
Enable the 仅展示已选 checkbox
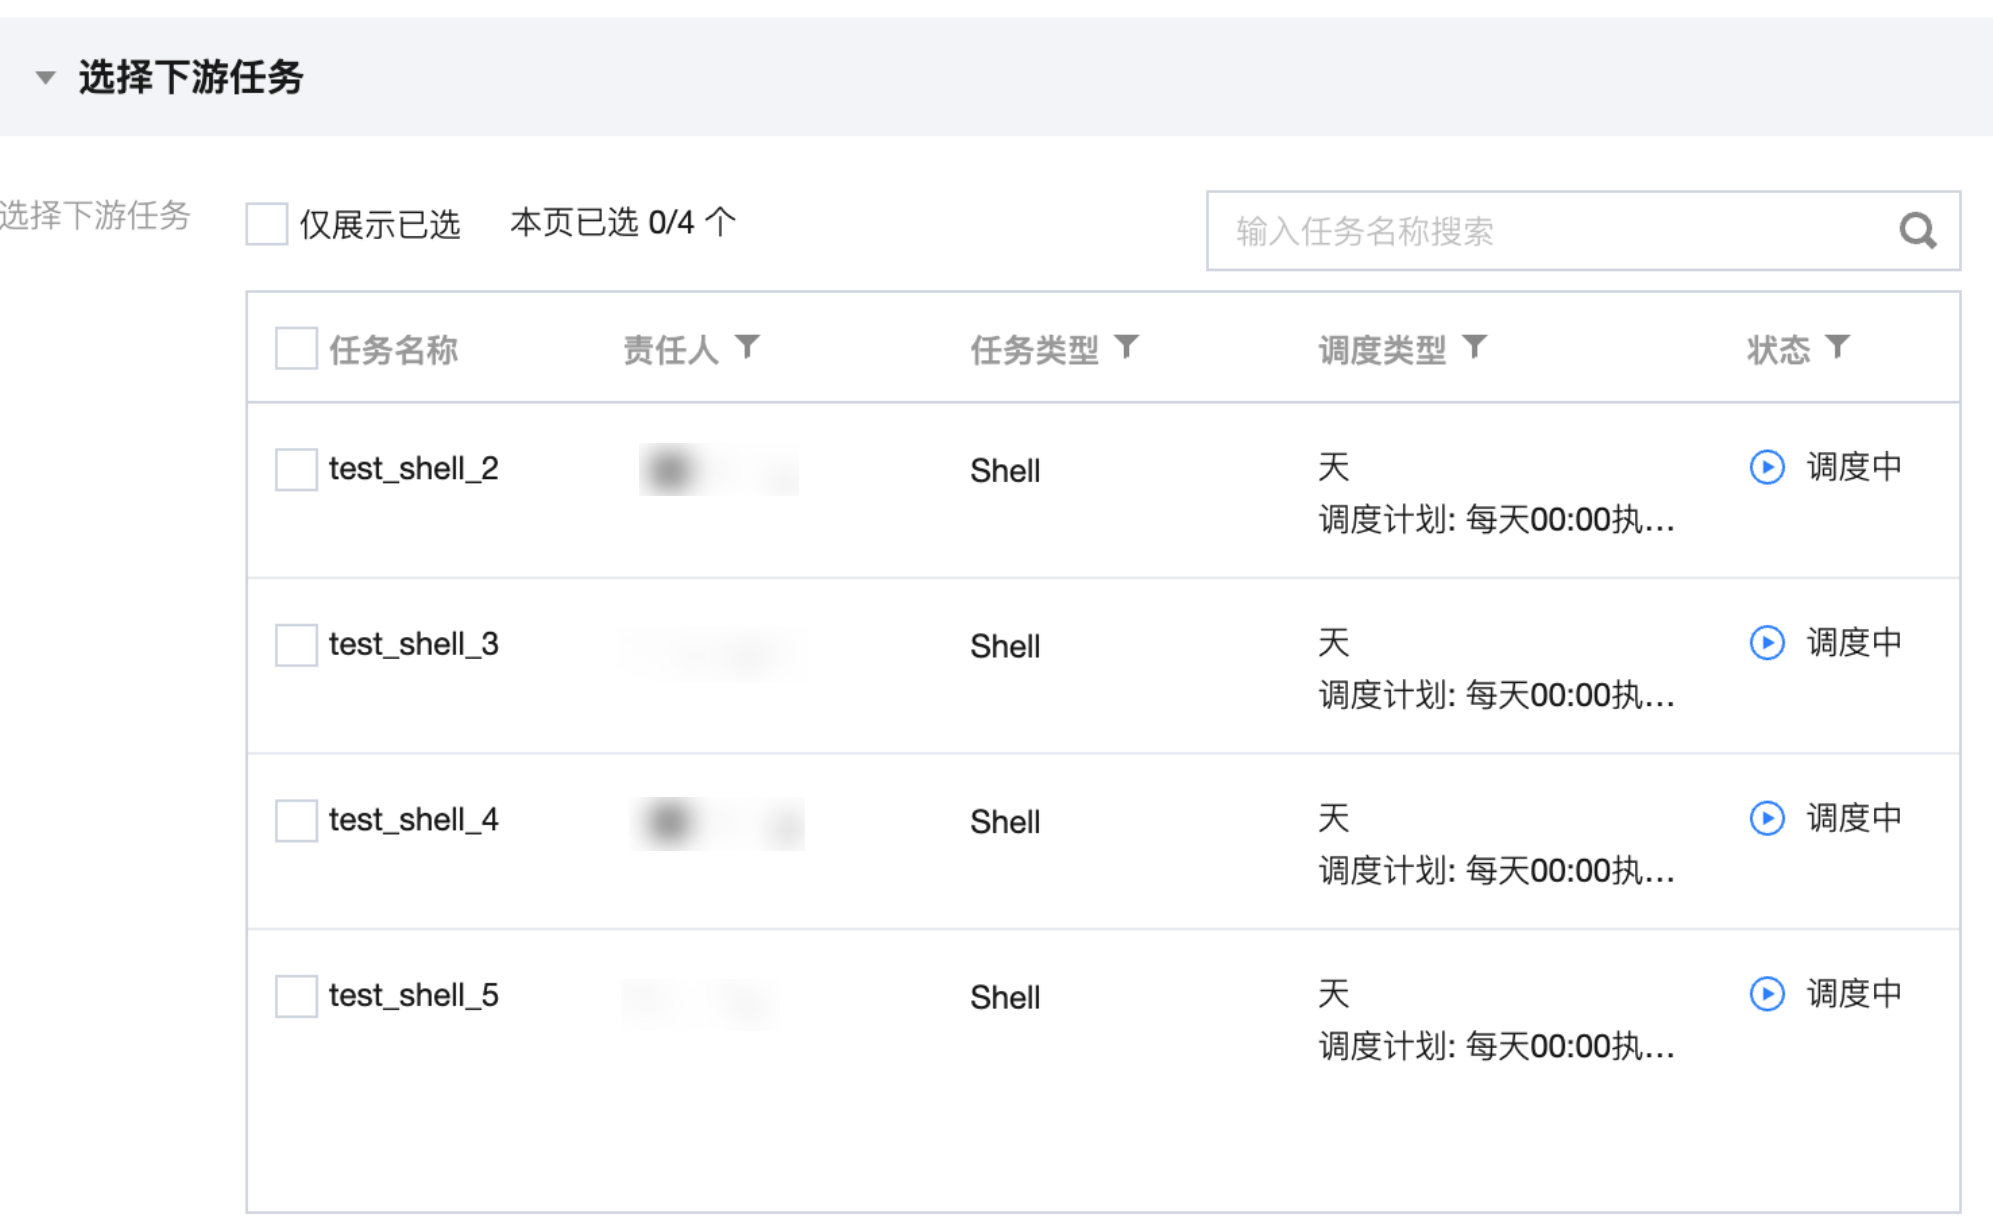(x=267, y=224)
